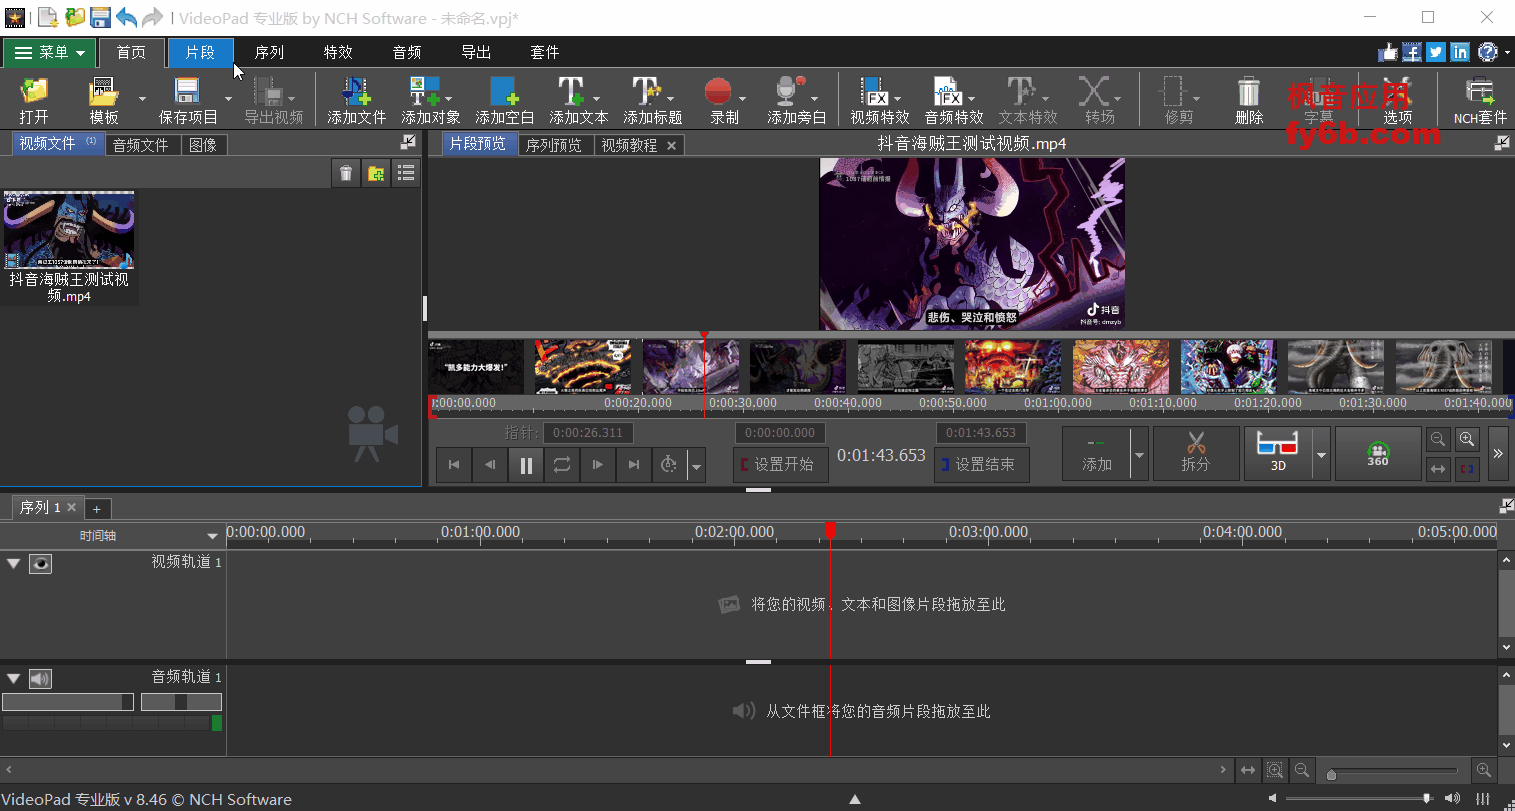Click 设置开始 to set start point
The width and height of the screenshot is (1515, 811).
click(781, 465)
